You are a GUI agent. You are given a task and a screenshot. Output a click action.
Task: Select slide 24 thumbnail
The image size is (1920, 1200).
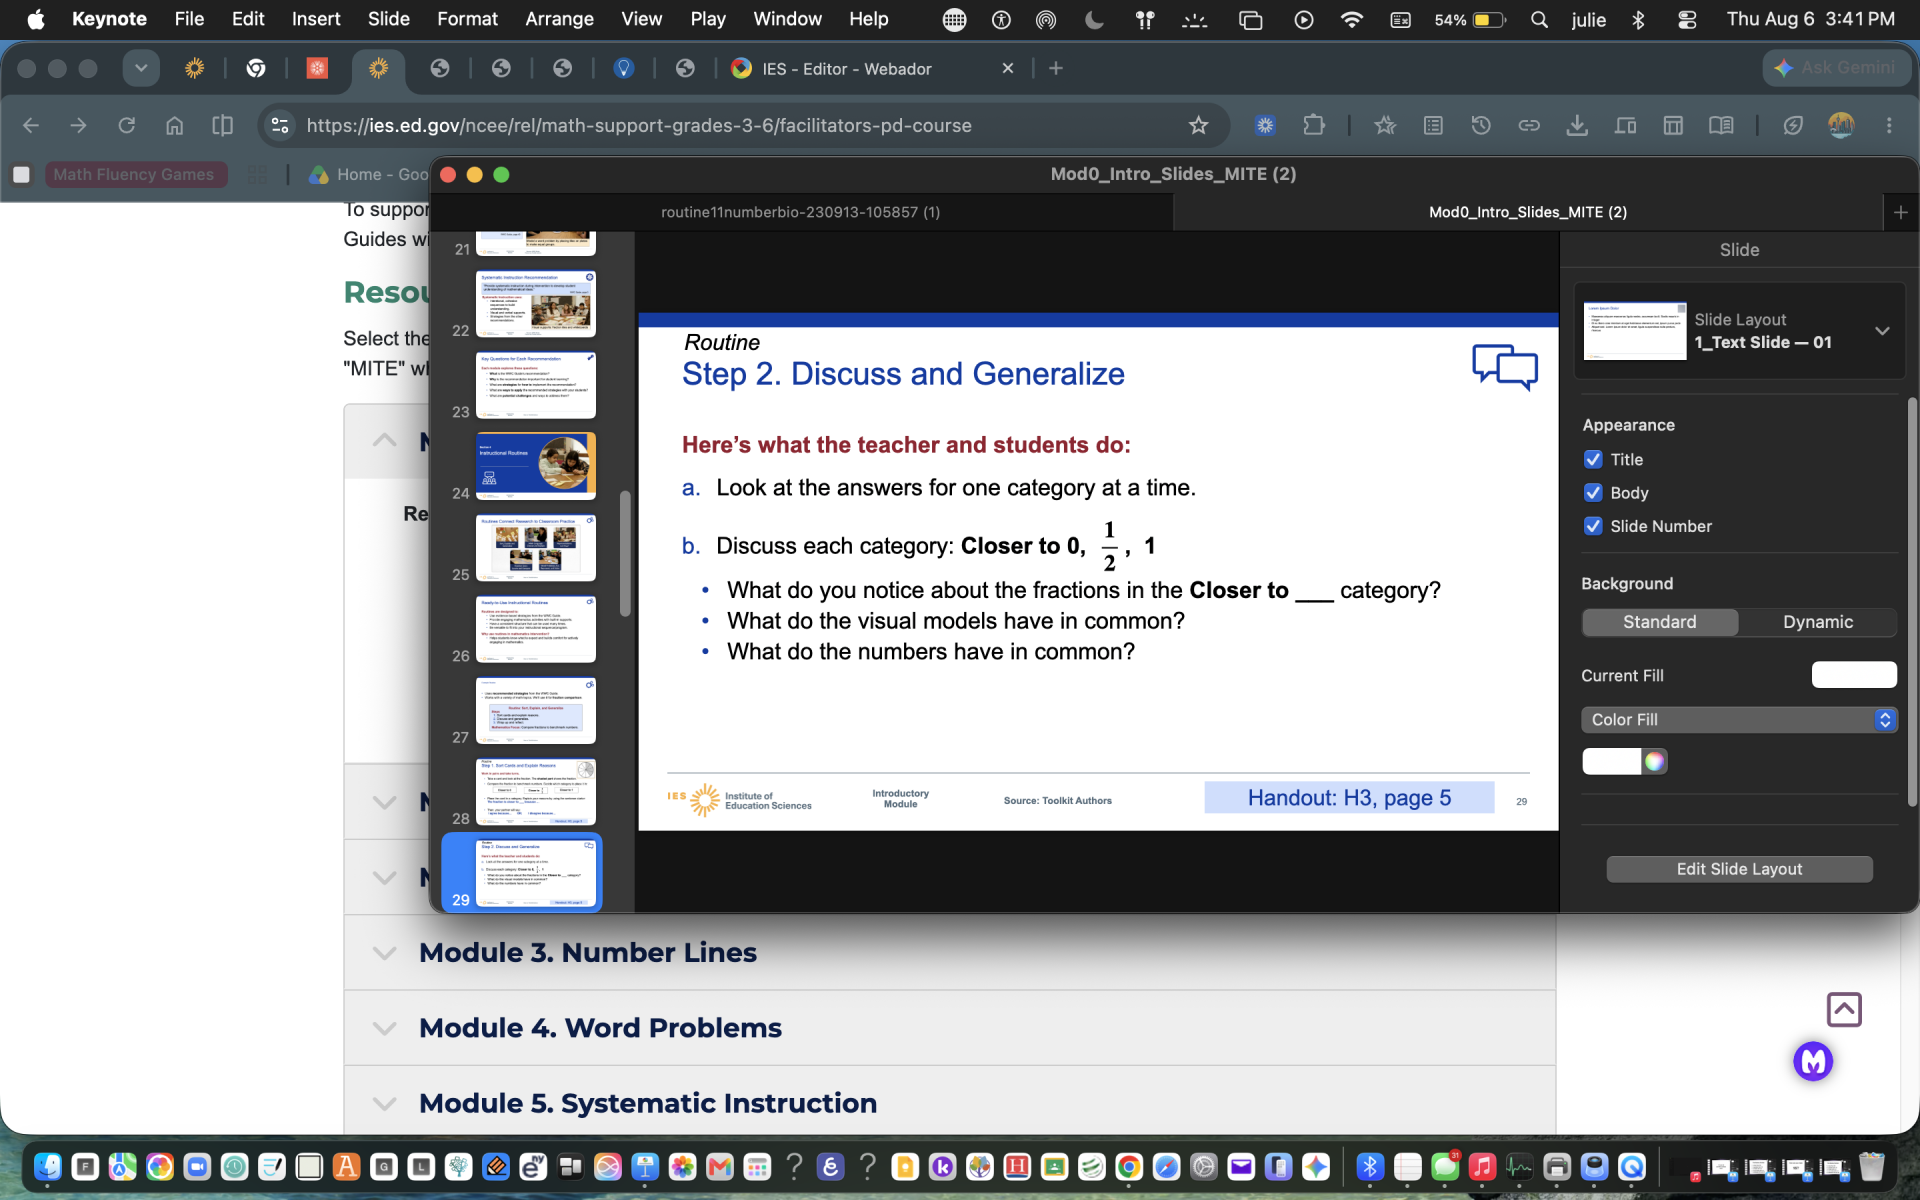535,466
